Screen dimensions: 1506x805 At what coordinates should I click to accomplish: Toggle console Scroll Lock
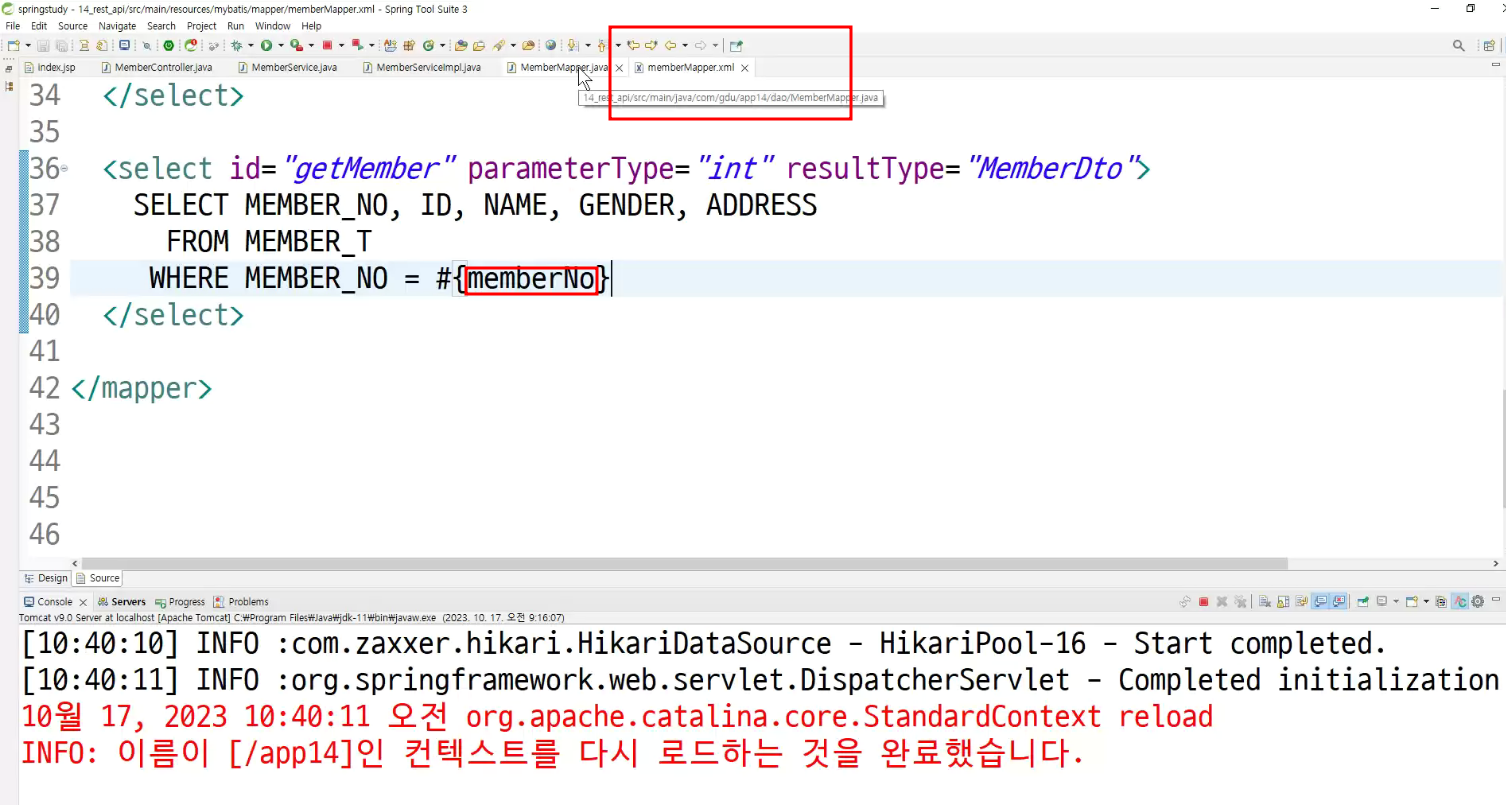pyautogui.click(x=1281, y=602)
